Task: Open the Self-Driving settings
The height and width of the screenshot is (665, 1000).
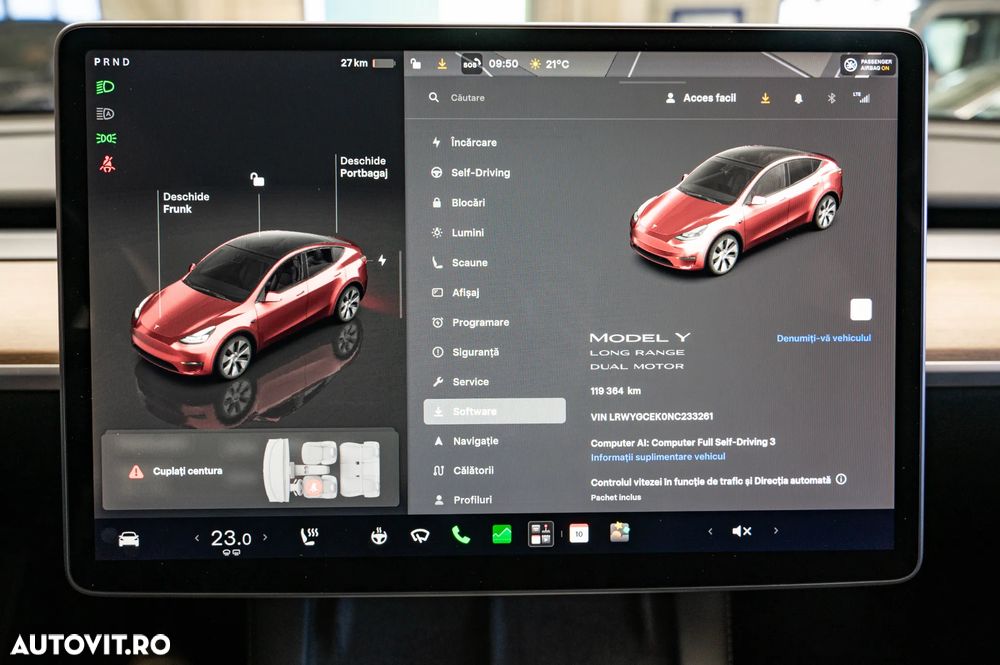Action: [471, 172]
